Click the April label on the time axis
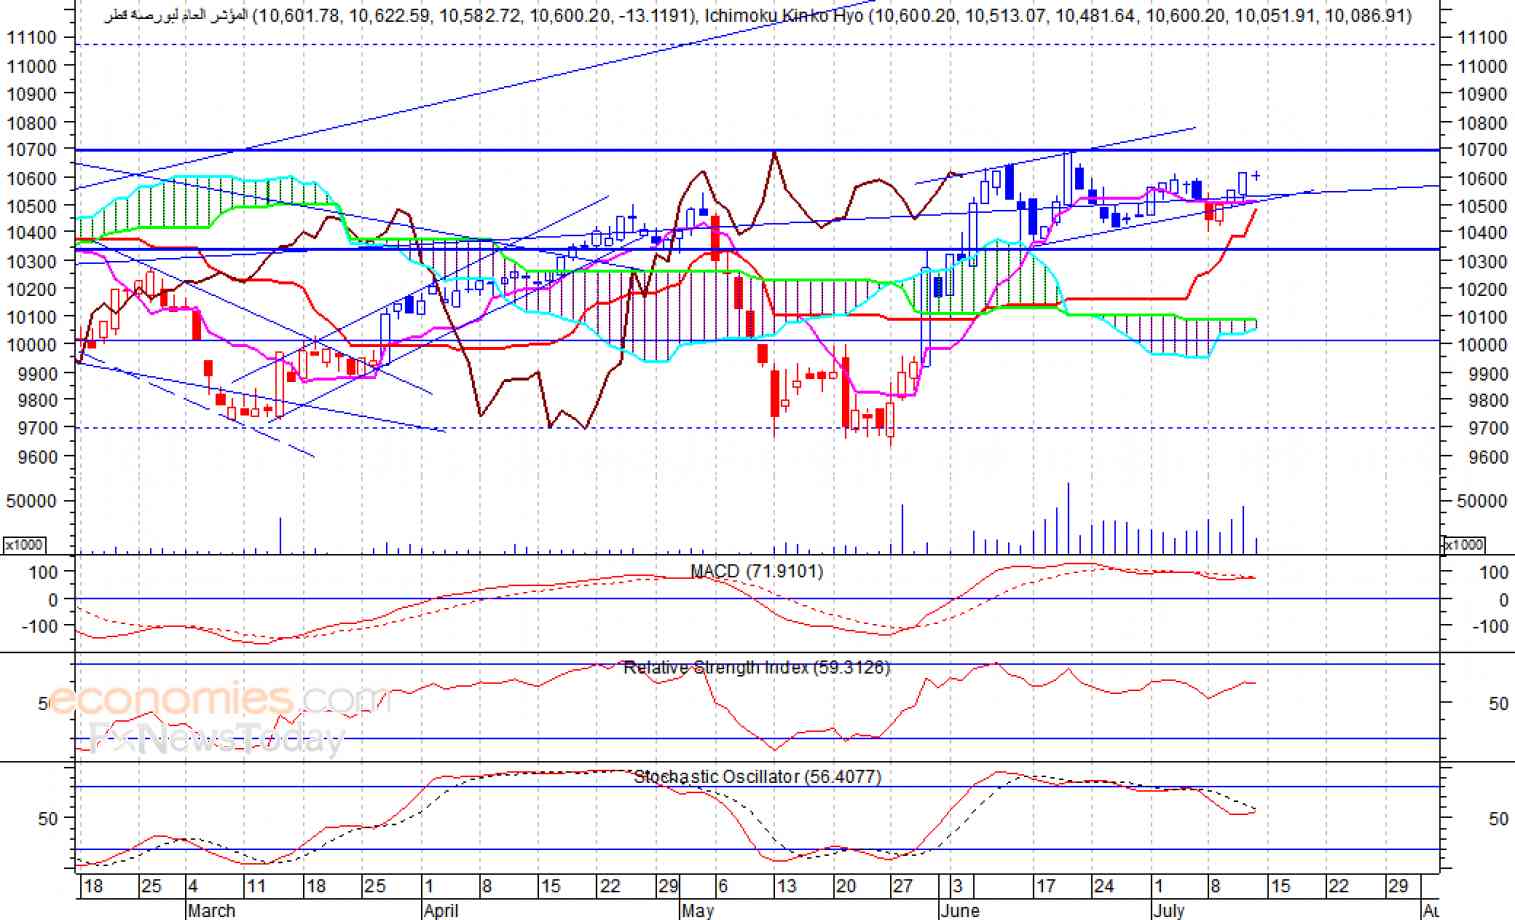1515x920 pixels. click(440, 910)
